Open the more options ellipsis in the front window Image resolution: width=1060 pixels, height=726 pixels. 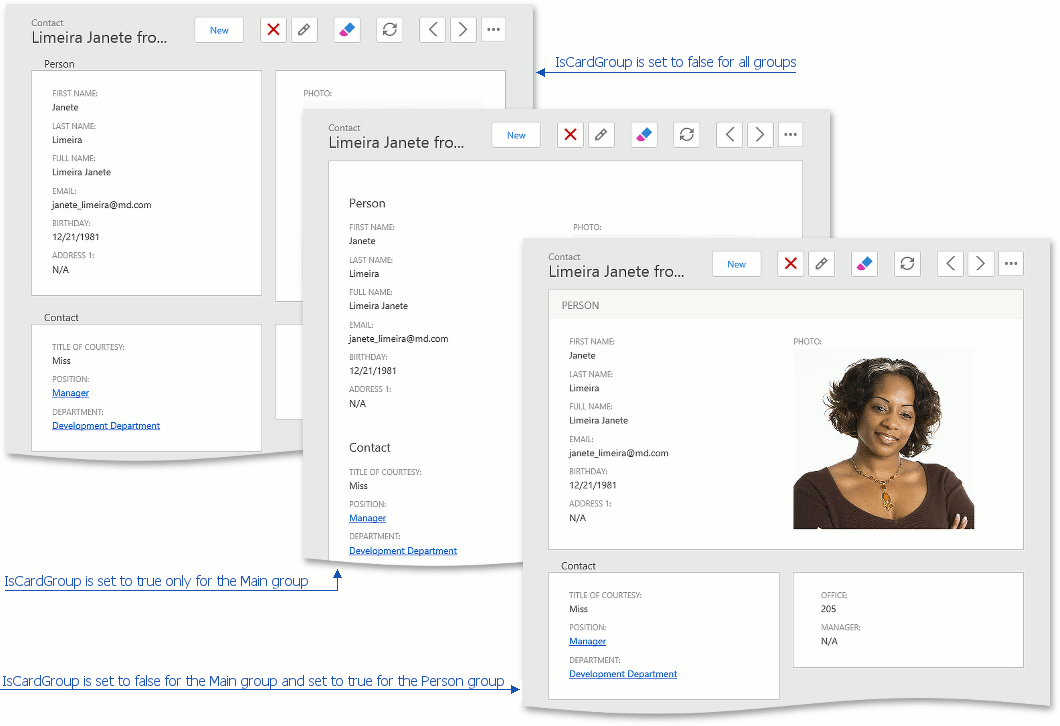[x=1011, y=264]
